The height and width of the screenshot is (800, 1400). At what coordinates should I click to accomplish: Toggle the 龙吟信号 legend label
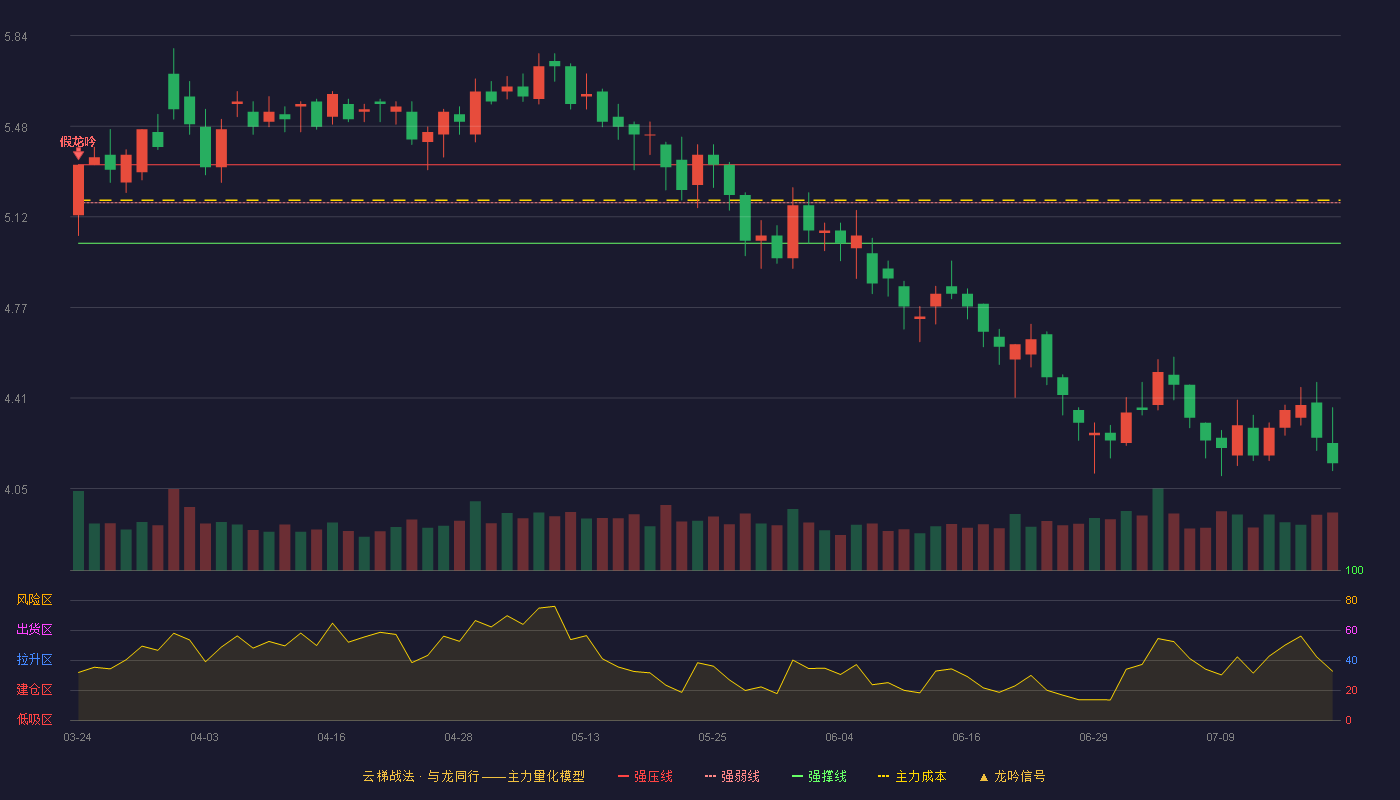coord(1020,776)
